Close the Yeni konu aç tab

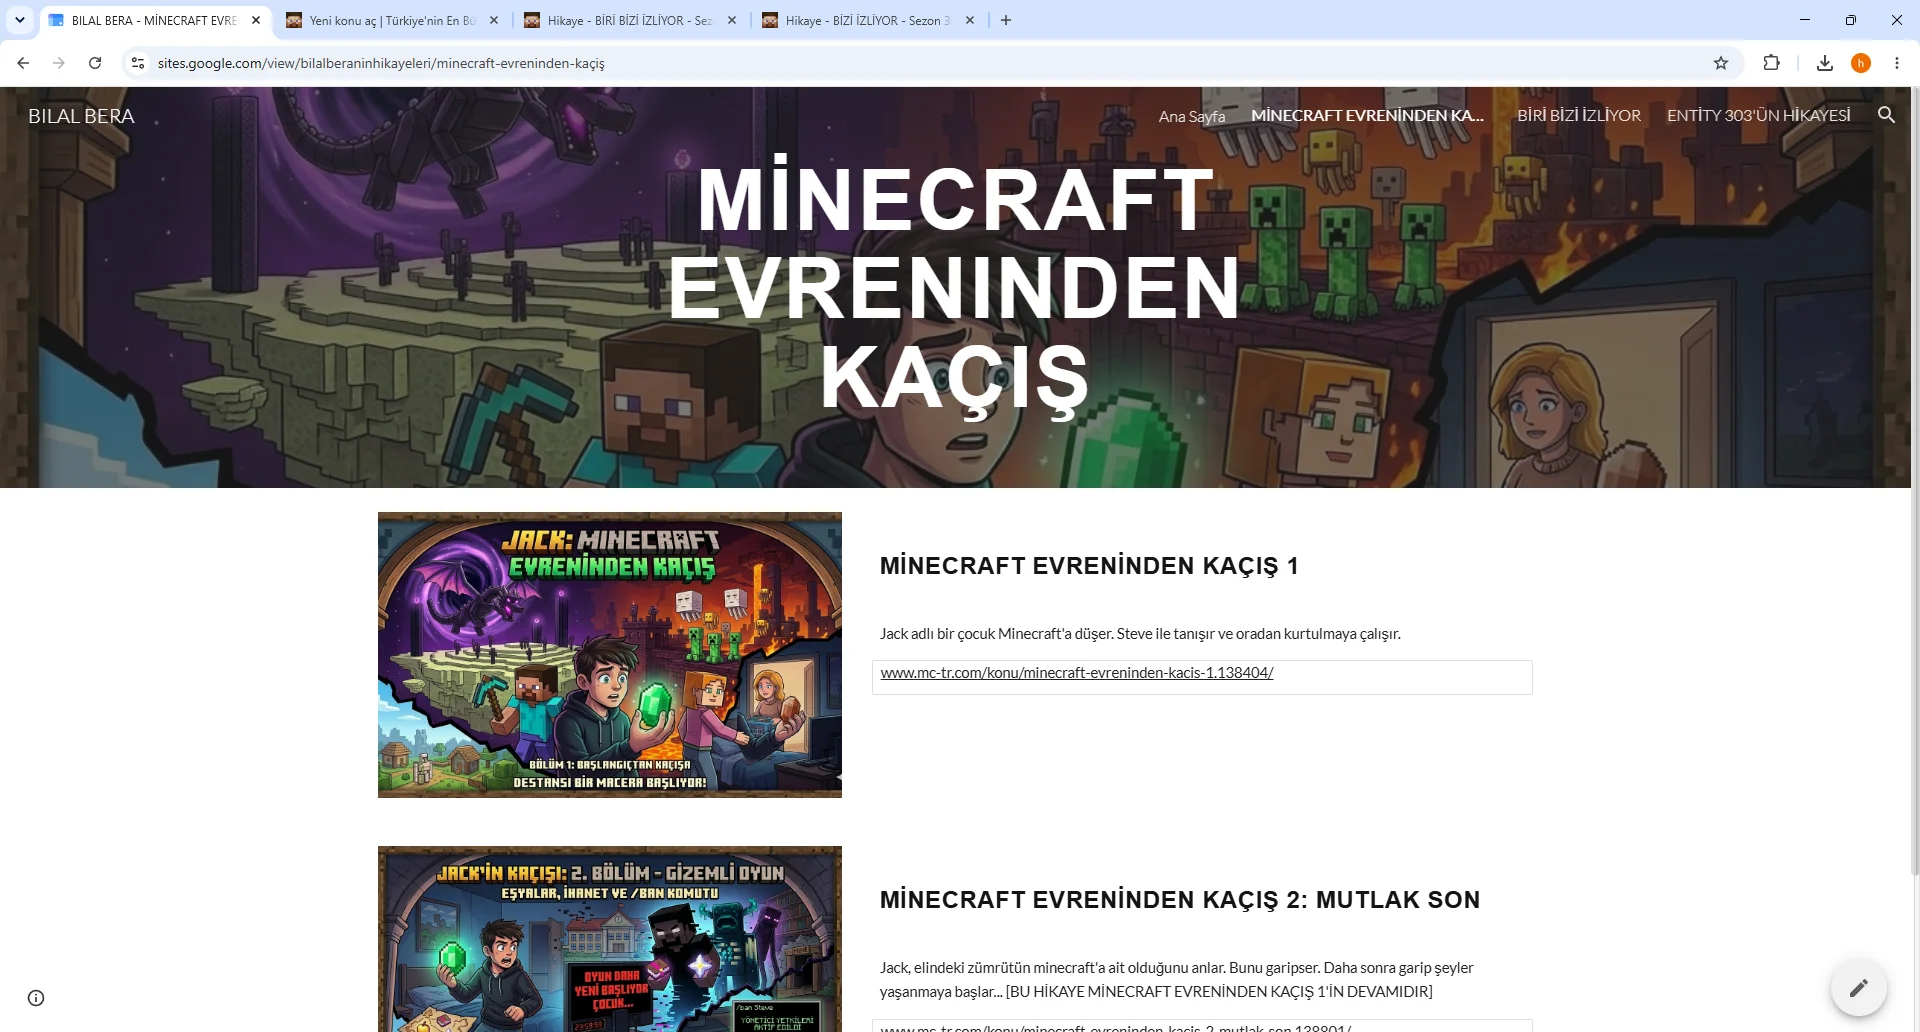tap(494, 20)
